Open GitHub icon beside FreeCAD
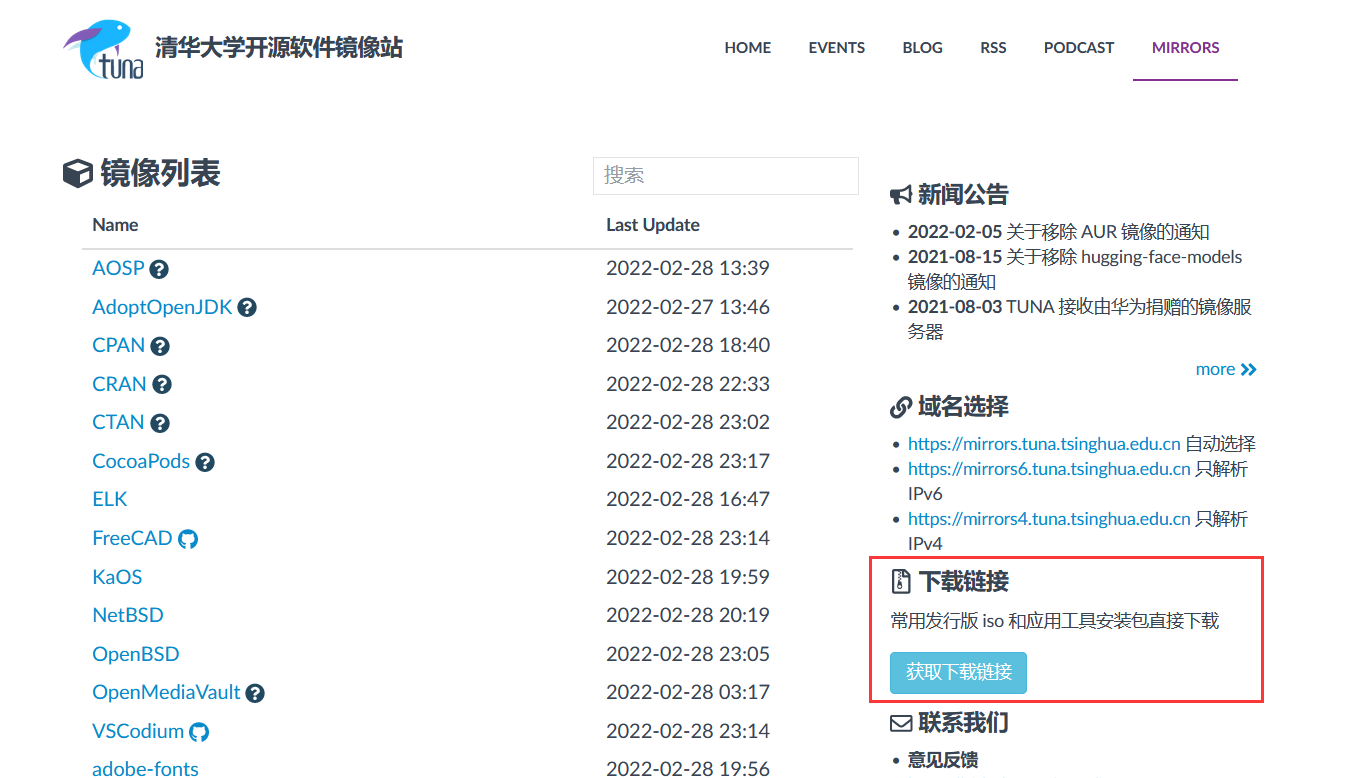The height and width of the screenshot is (778, 1358). tap(188, 539)
